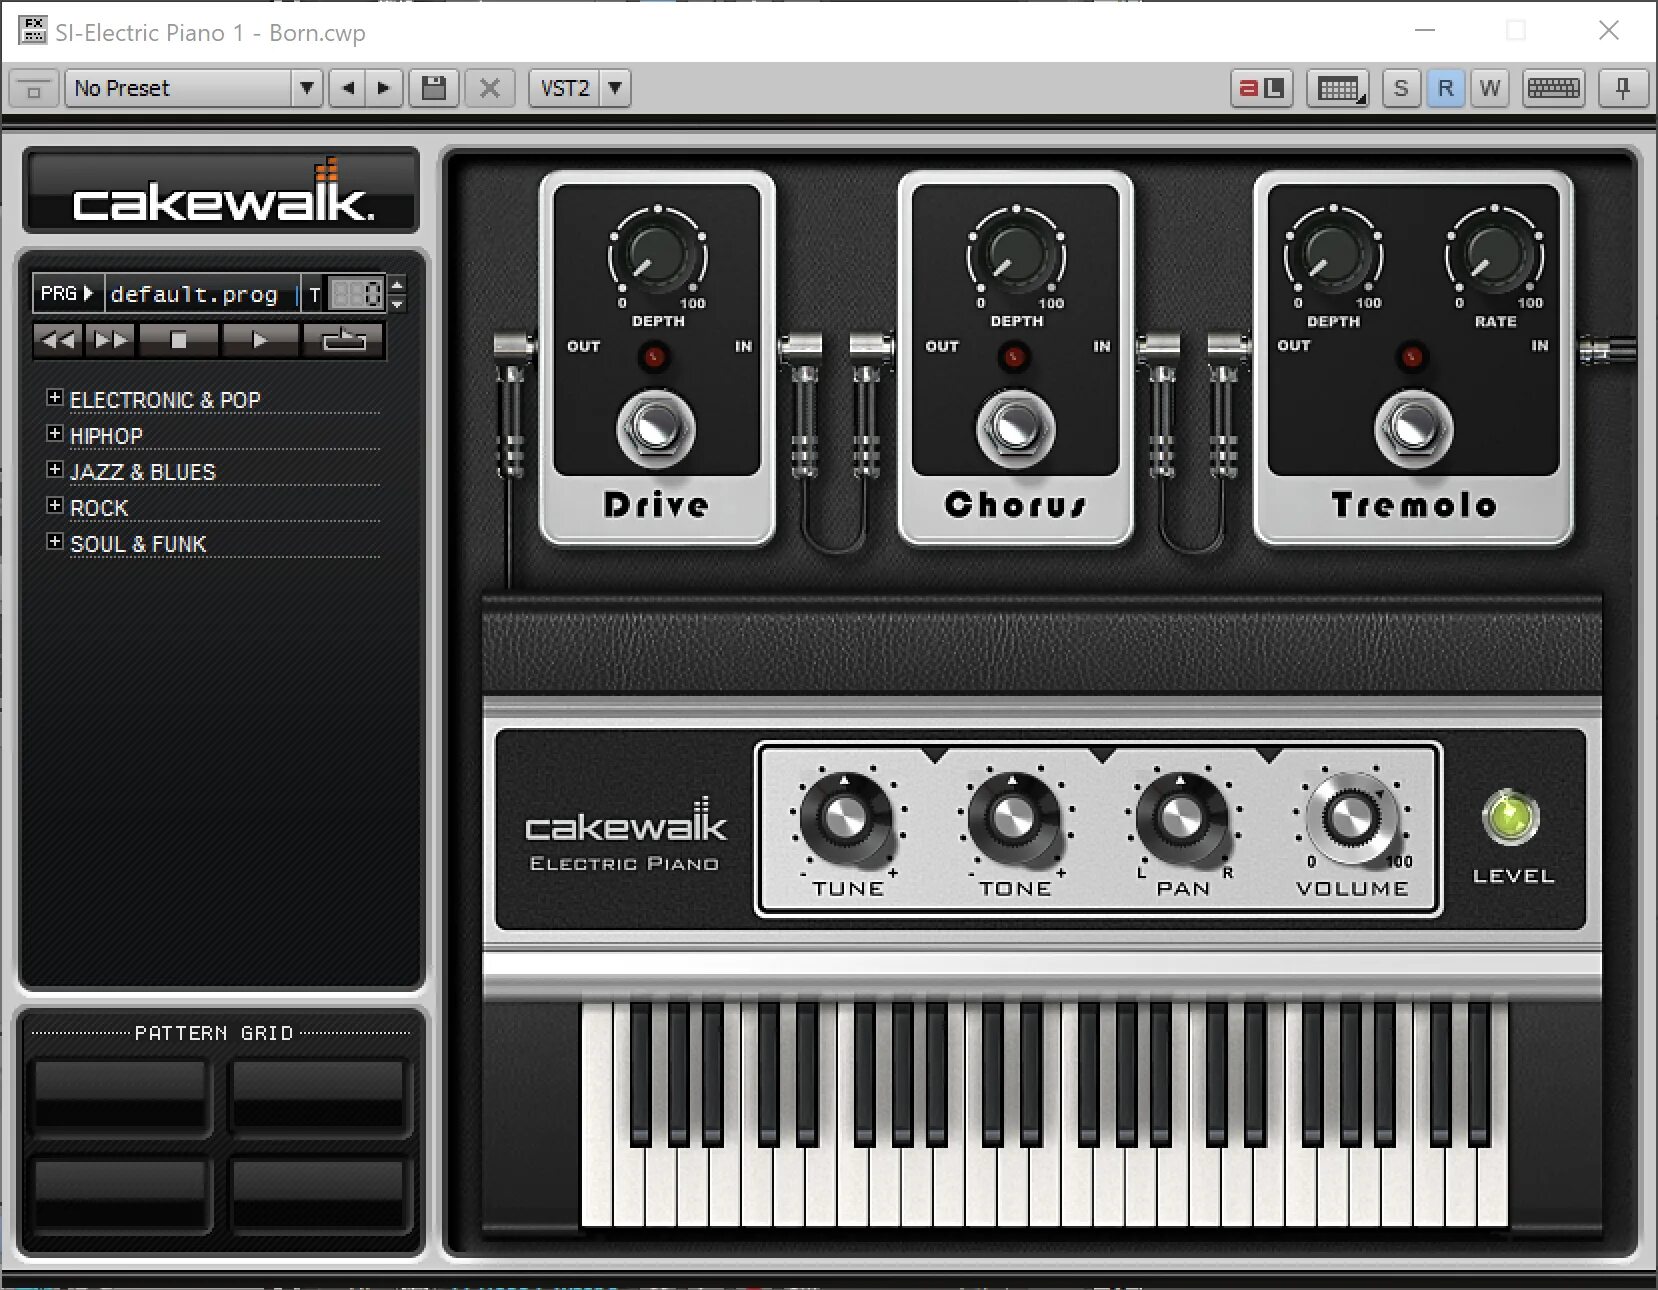
Task: Click the Drive pedal DEPTH knob
Action: (x=657, y=255)
